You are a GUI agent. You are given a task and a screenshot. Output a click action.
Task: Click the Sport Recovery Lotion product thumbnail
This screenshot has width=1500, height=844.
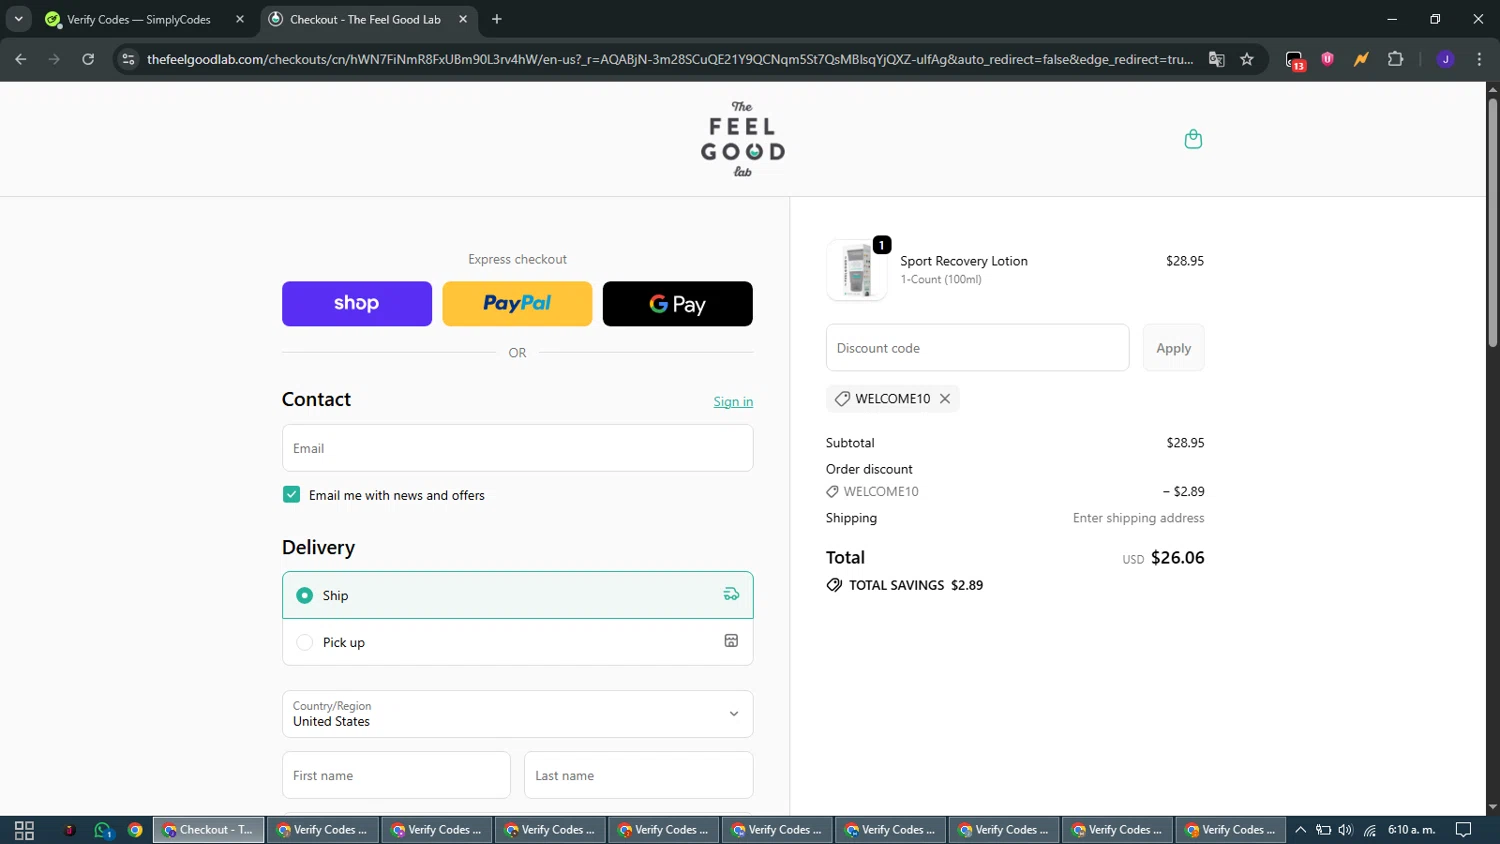[857, 270]
